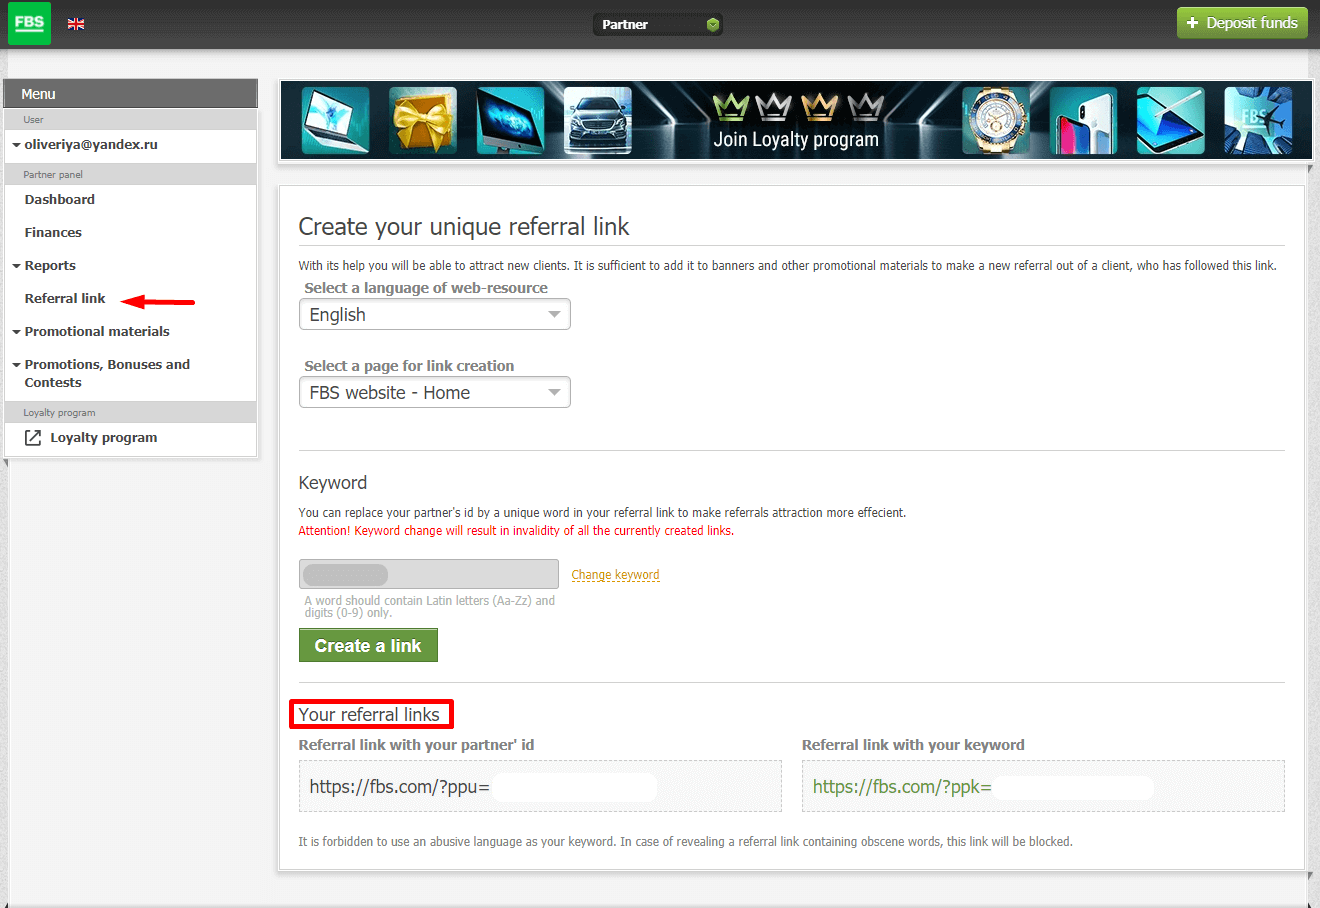Click the Loyalty program external link icon
The height and width of the screenshot is (908, 1320).
tap(33, 438)
